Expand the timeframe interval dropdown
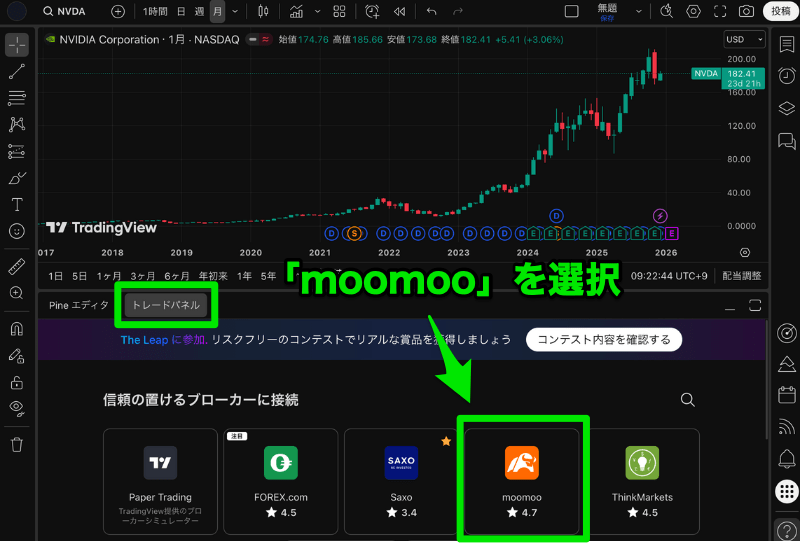Image resolution: width=800 pixels, height=543 pixels. (x=234, y=12)
